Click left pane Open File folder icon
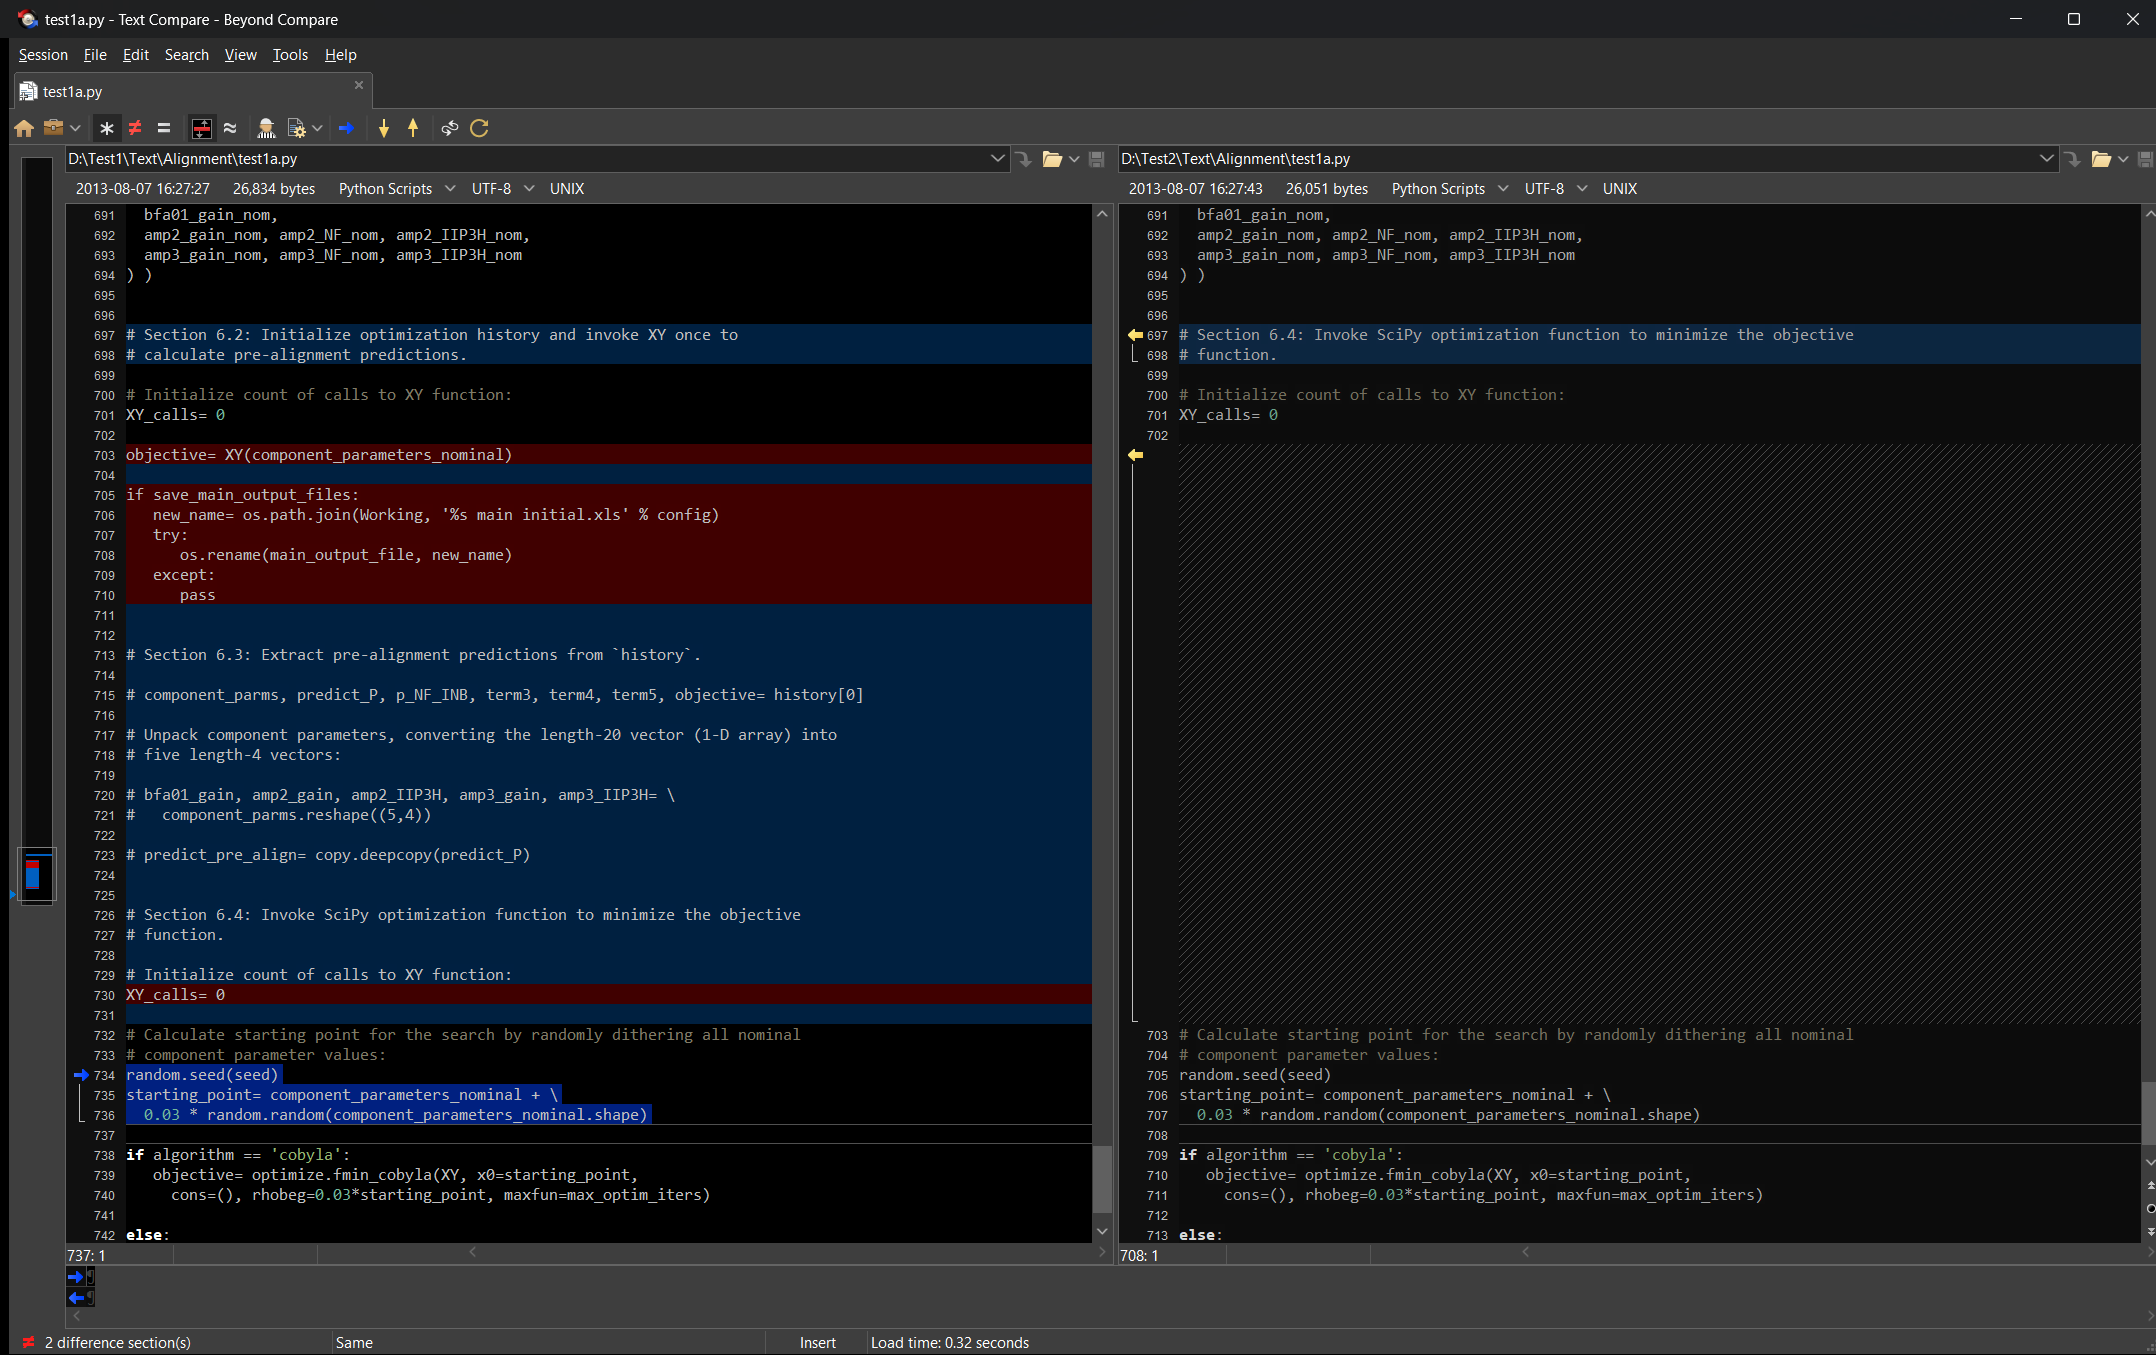This screenshot has height=1355, width=2156. click(x=1052, y=159)
